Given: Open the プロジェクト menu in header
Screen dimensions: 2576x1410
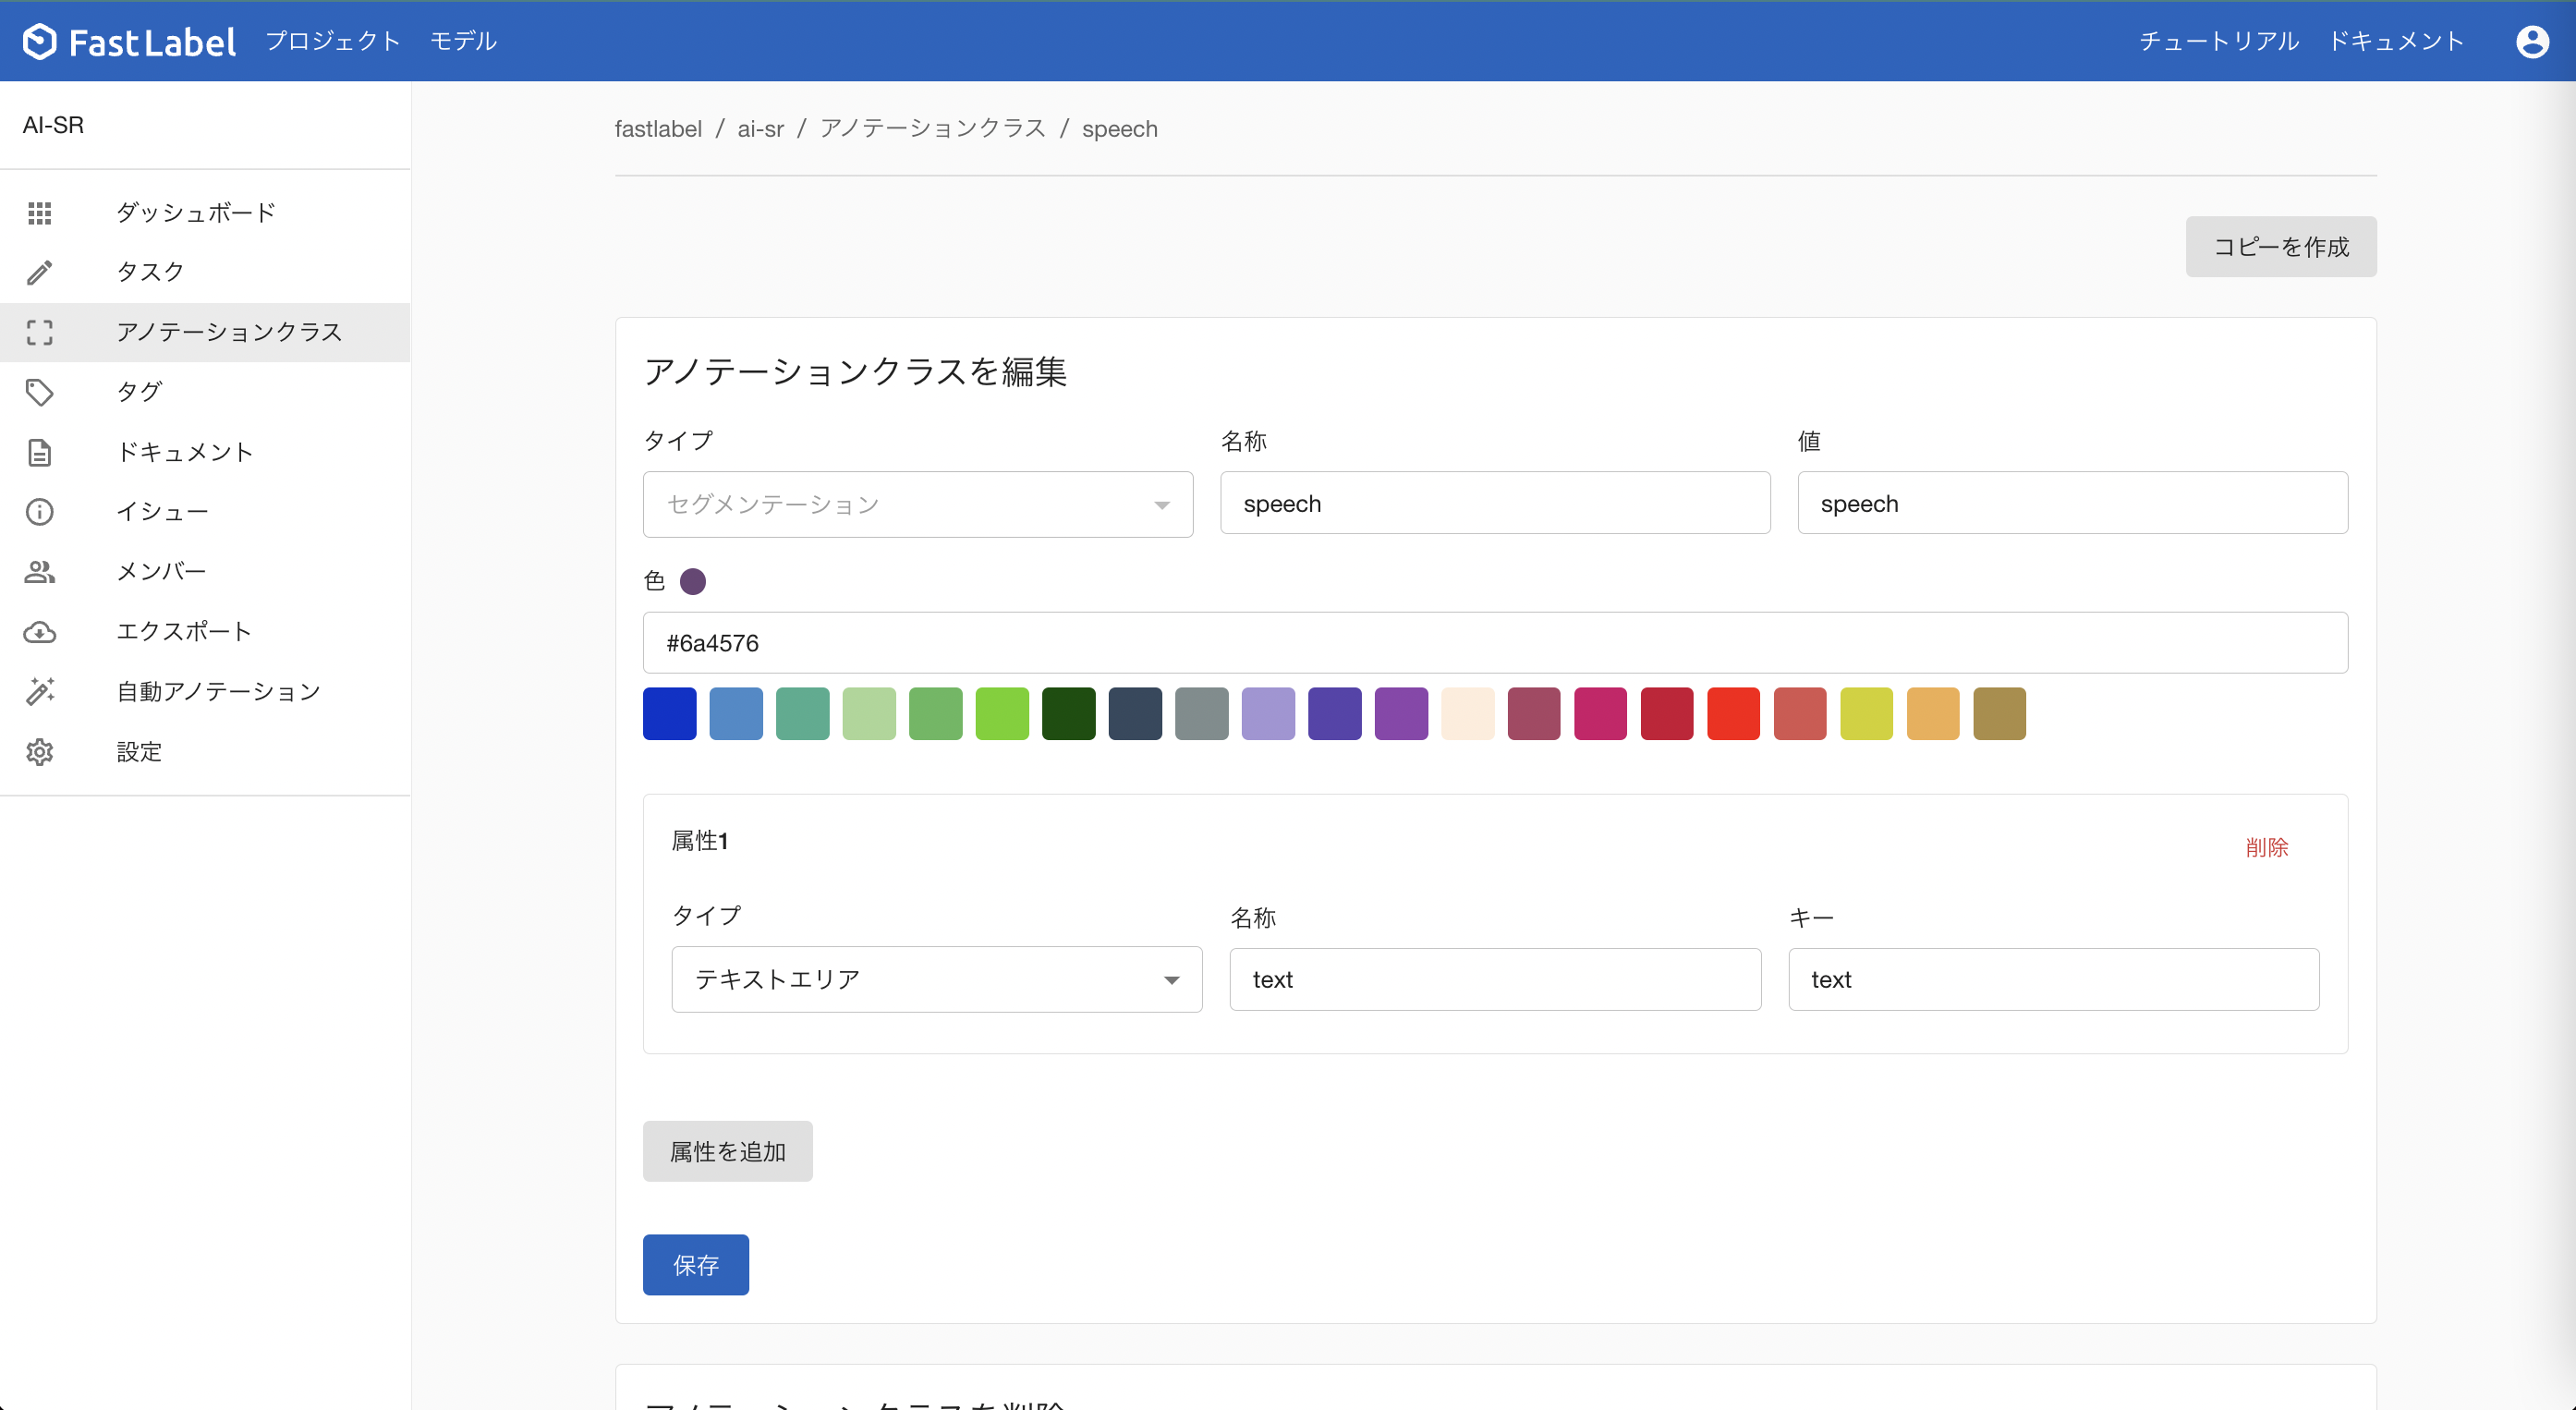Looking at the screenshot, I should coord(333,41).
